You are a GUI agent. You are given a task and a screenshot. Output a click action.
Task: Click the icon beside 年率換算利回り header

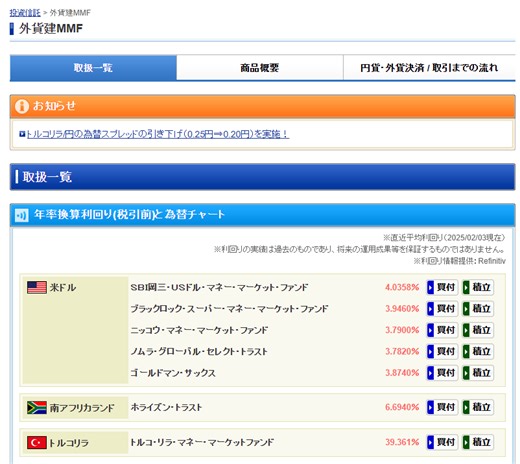tap(22, 215)
